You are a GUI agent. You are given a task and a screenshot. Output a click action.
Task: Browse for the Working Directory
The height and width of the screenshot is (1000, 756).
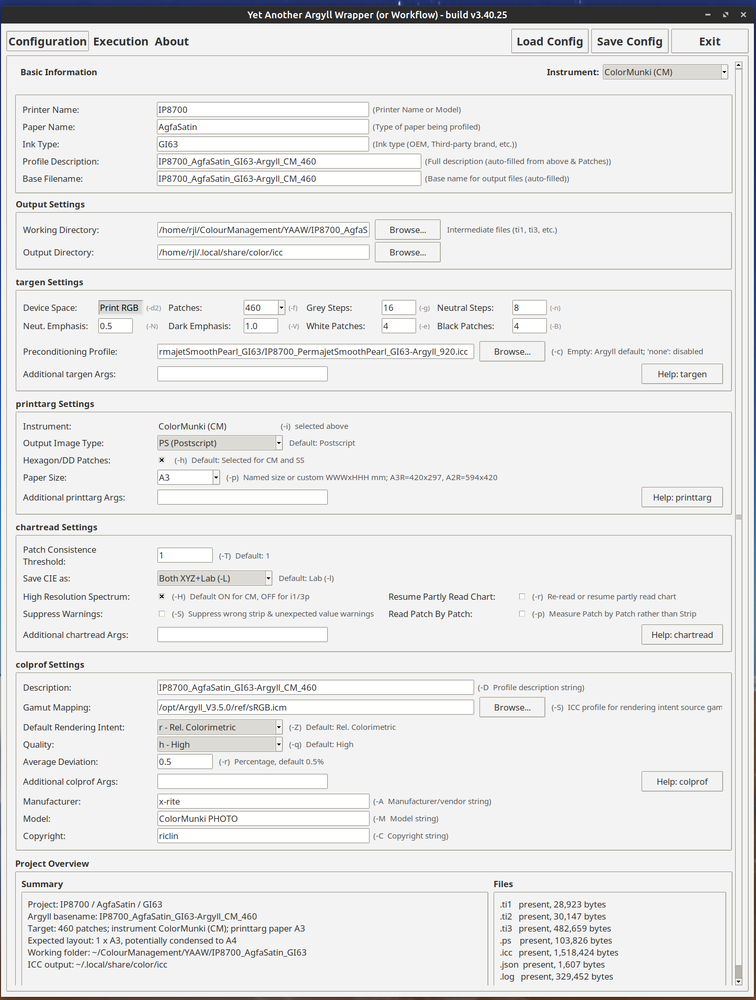point(408,230)
